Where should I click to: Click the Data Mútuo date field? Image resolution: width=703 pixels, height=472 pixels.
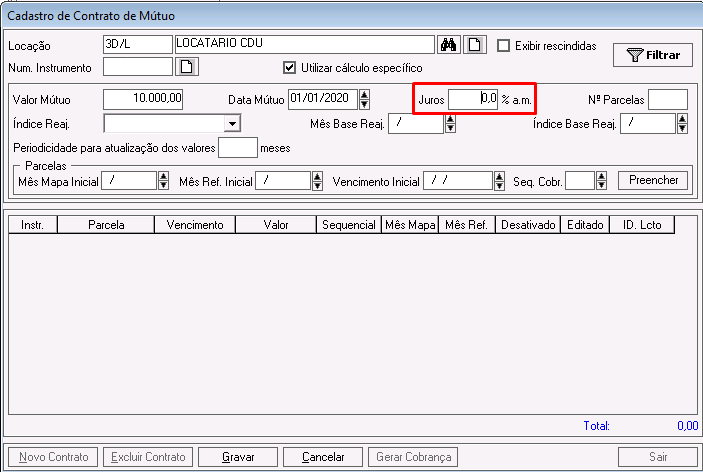pyautogui.click(x=323, y=99)
